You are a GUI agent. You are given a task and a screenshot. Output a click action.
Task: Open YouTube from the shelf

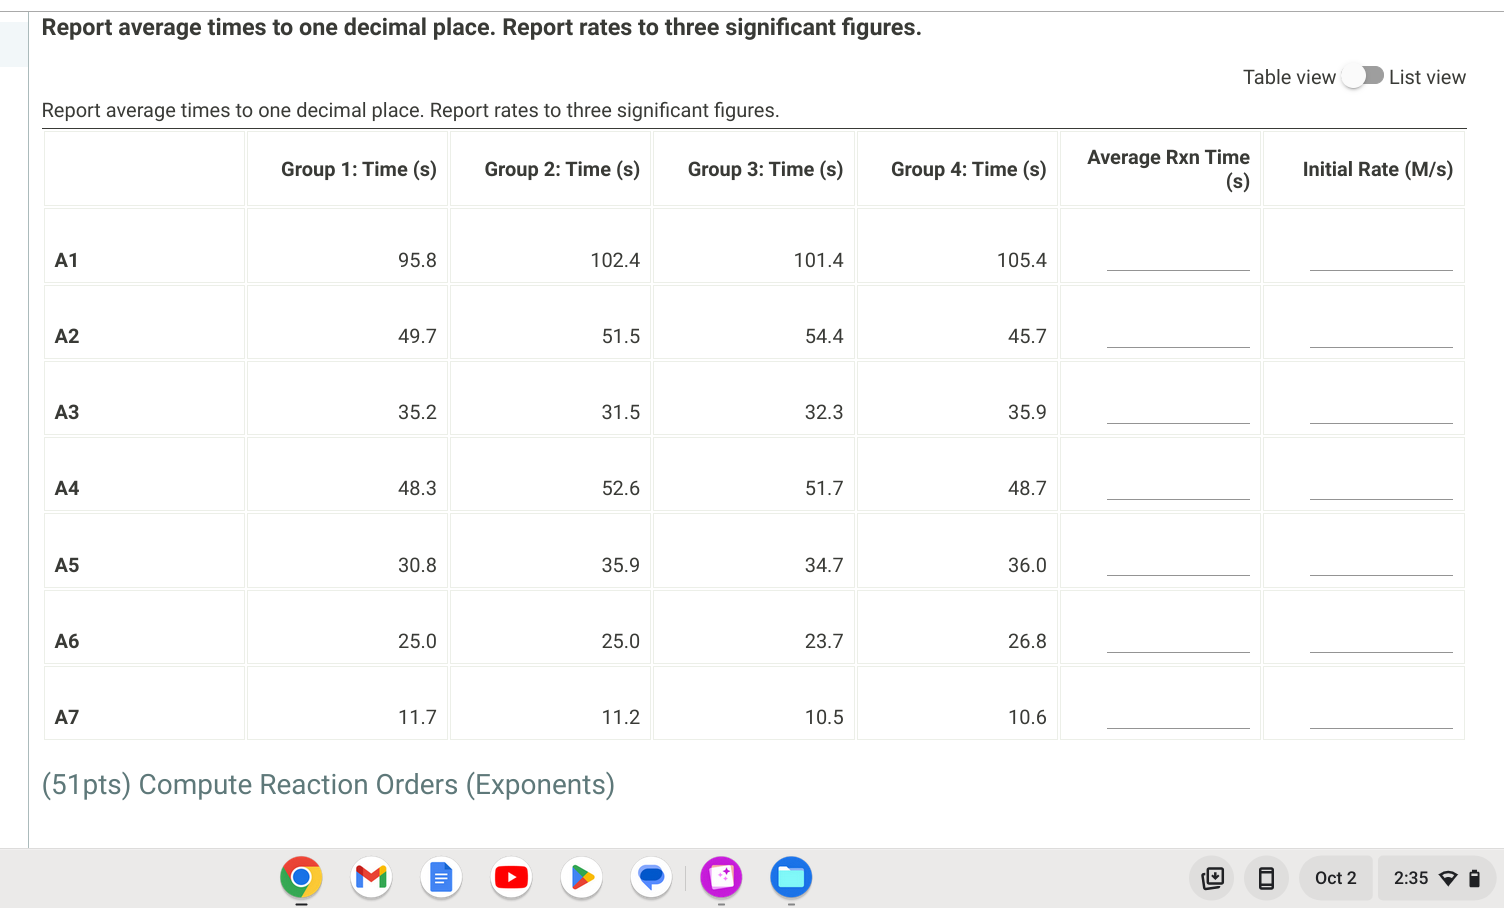511,877
